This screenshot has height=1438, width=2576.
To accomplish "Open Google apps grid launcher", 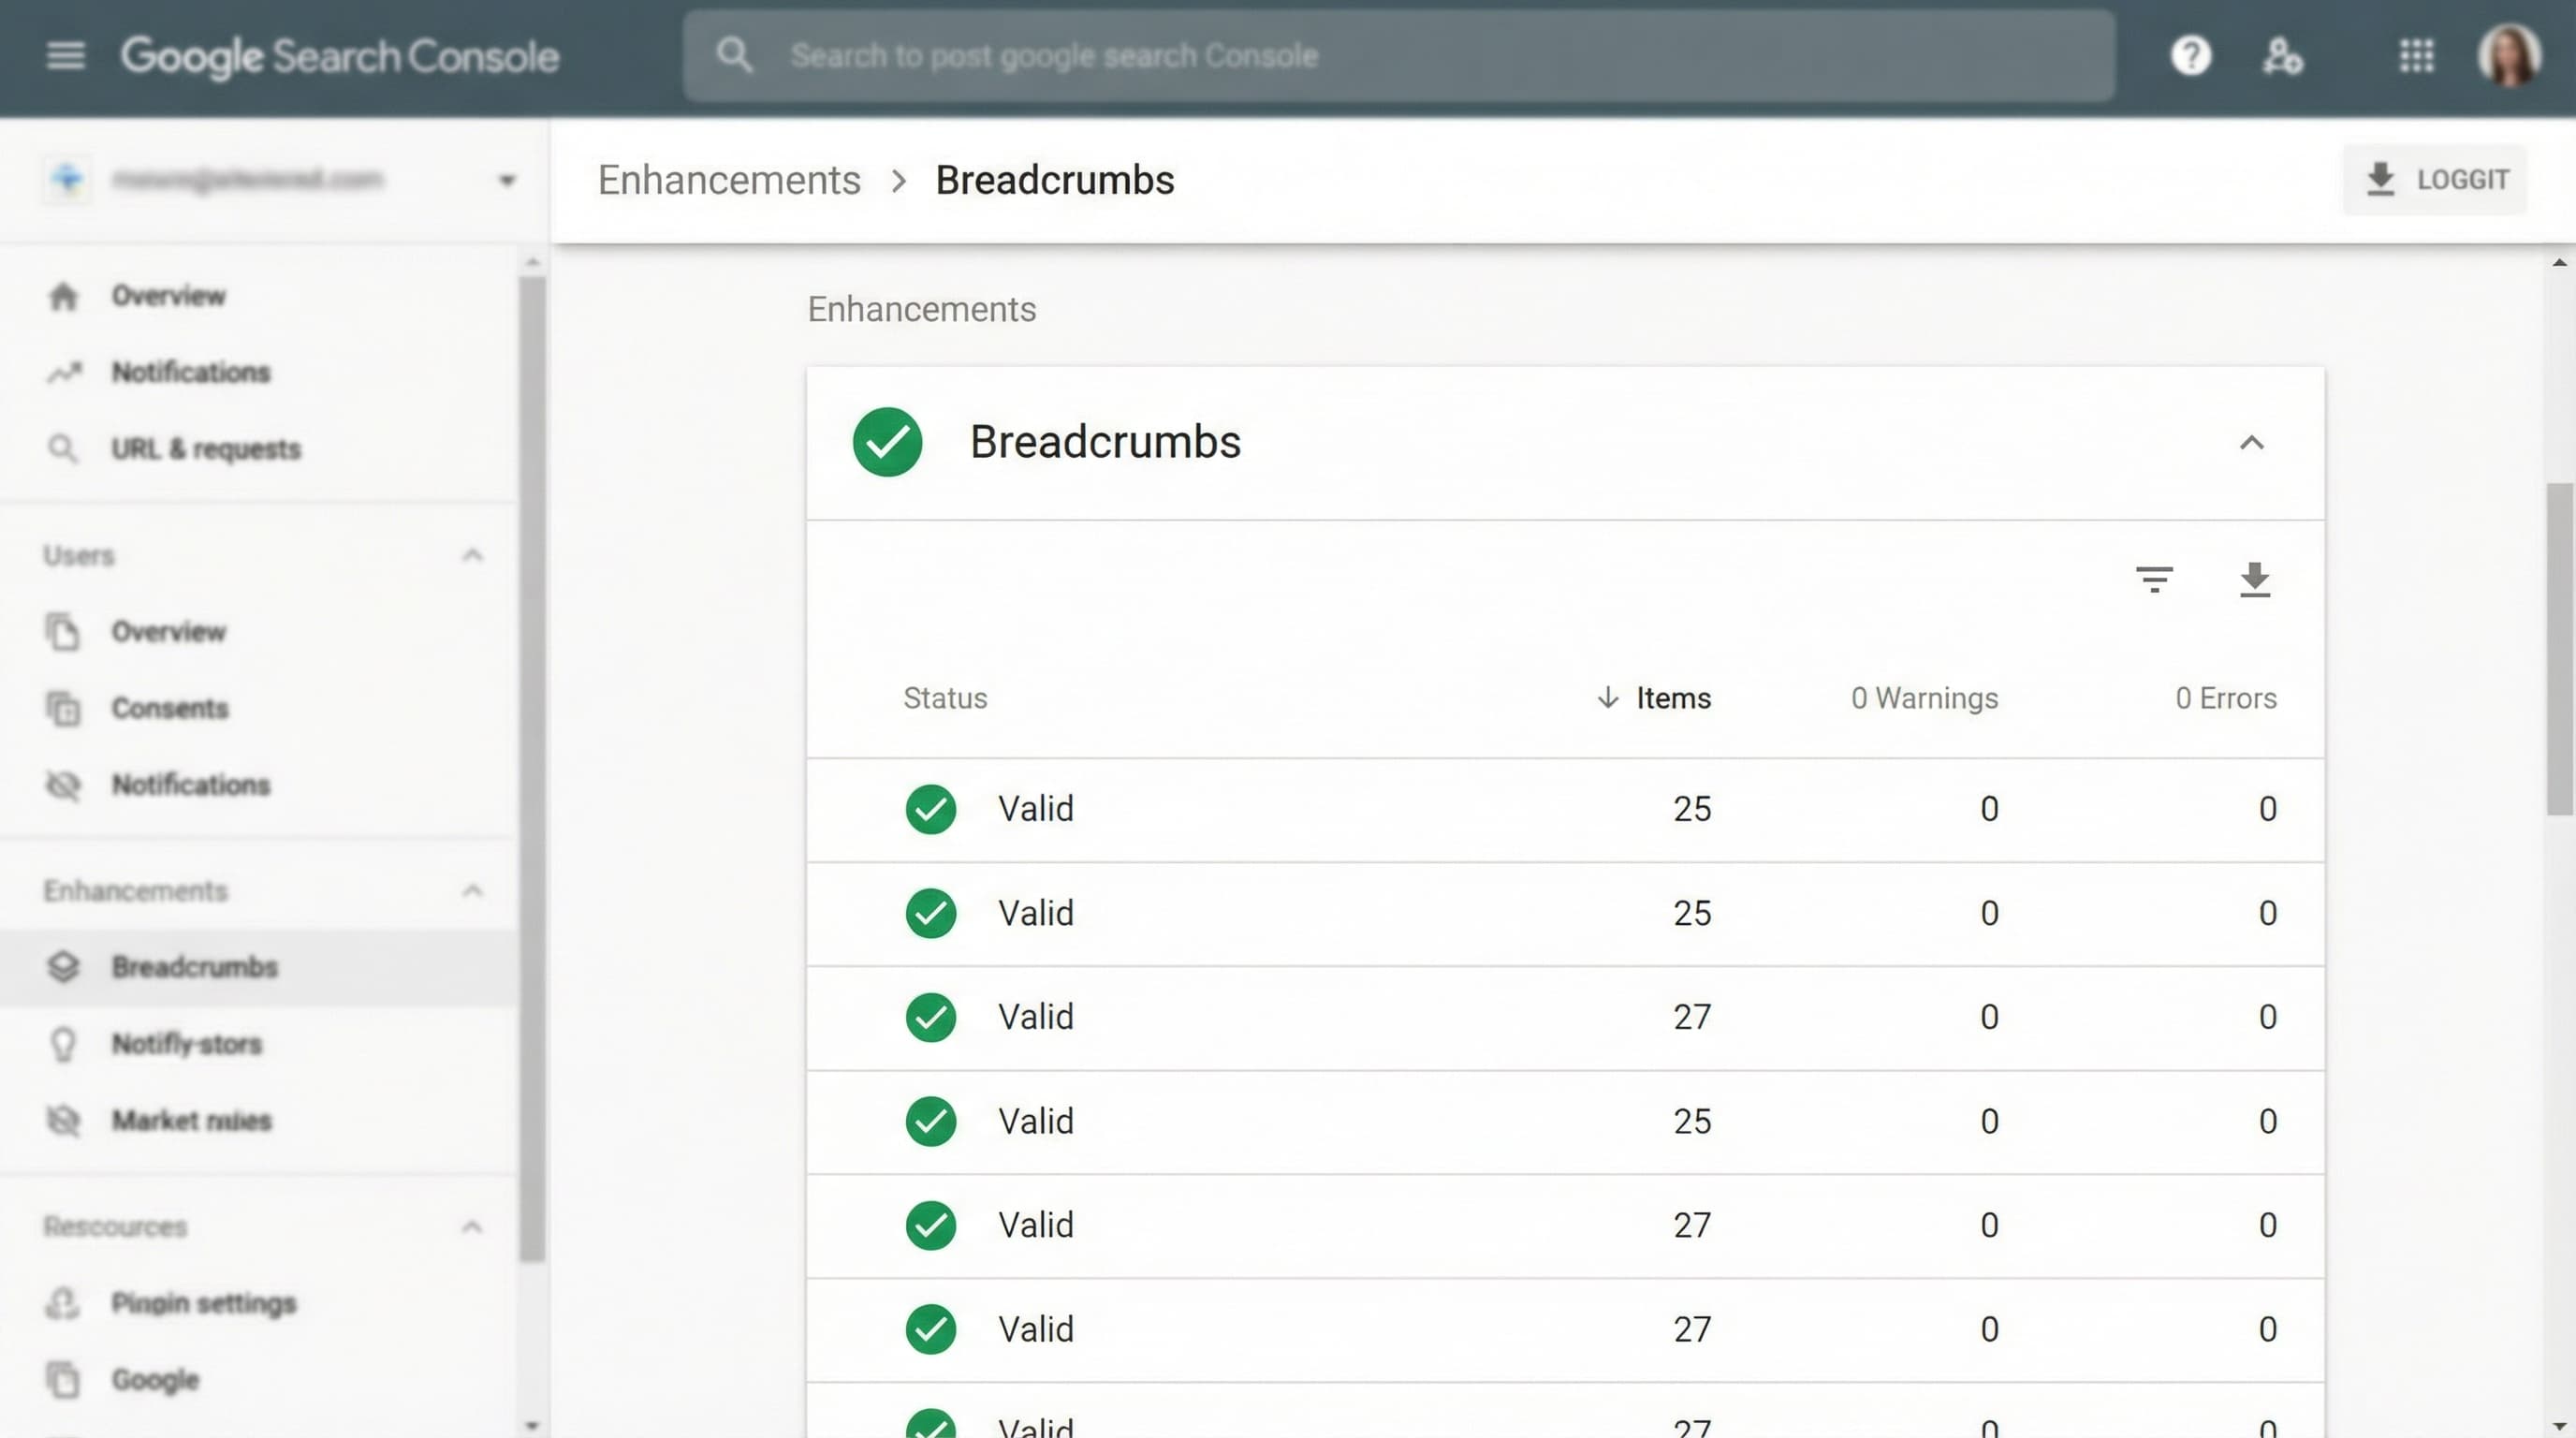I will pyautogui.click(x=2417, y=56).
